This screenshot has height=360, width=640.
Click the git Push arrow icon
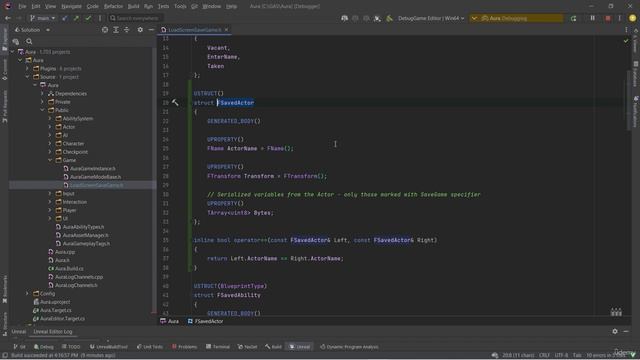(76, 18)
